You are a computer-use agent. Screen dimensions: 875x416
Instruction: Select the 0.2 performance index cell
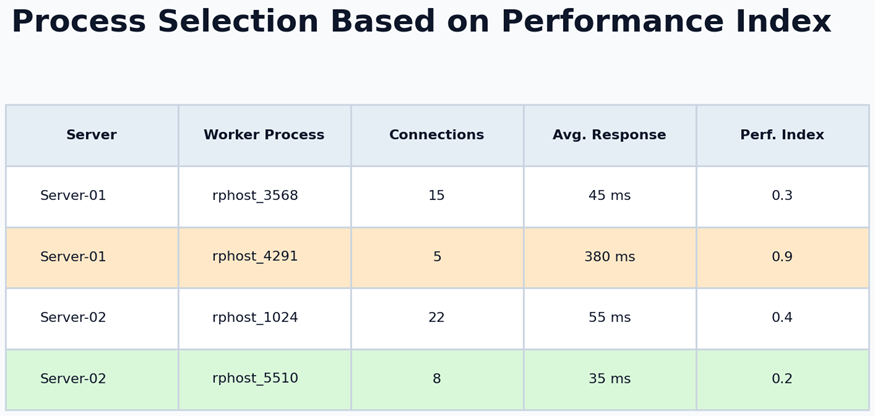tap(782, 379)
